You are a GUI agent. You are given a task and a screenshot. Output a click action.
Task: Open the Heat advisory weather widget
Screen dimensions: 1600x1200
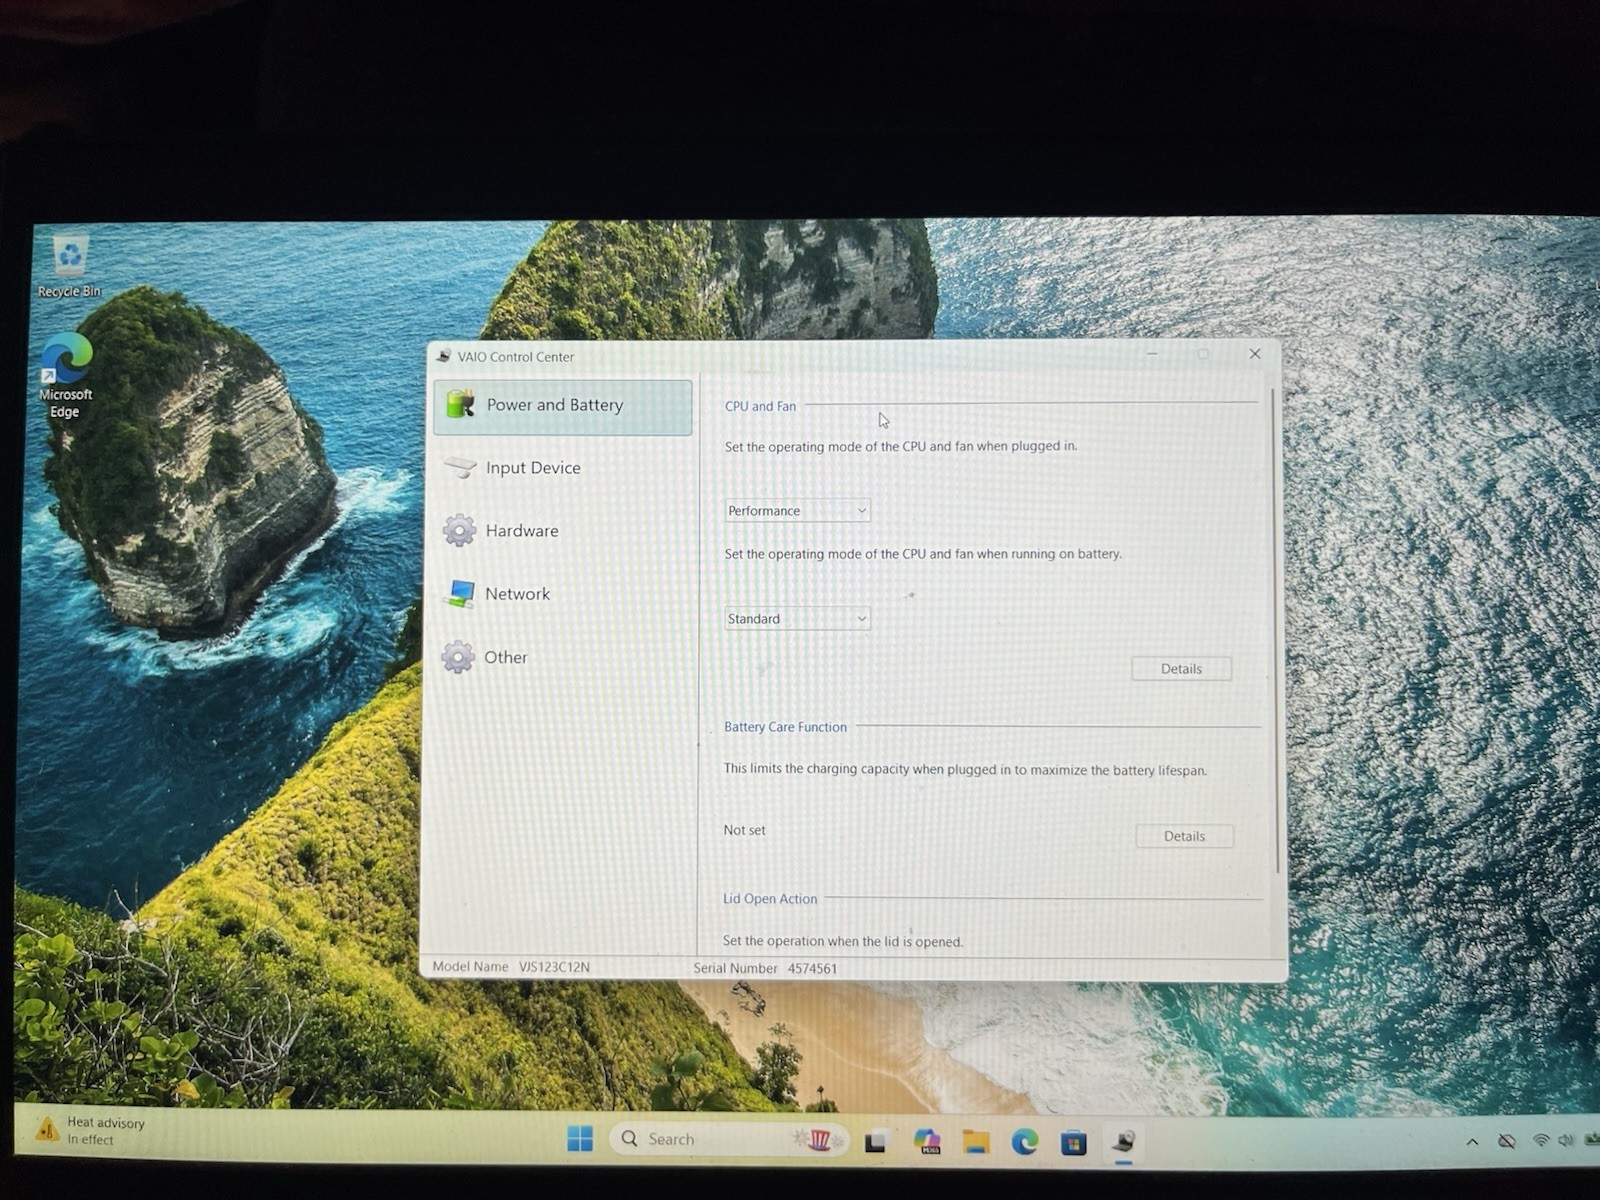point(90,1131)
